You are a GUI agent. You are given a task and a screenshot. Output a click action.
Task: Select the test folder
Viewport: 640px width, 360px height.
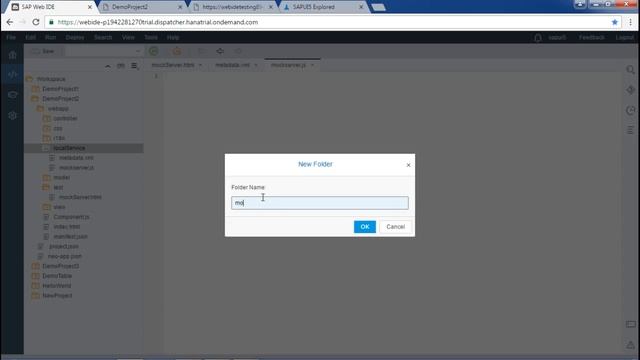58,187
